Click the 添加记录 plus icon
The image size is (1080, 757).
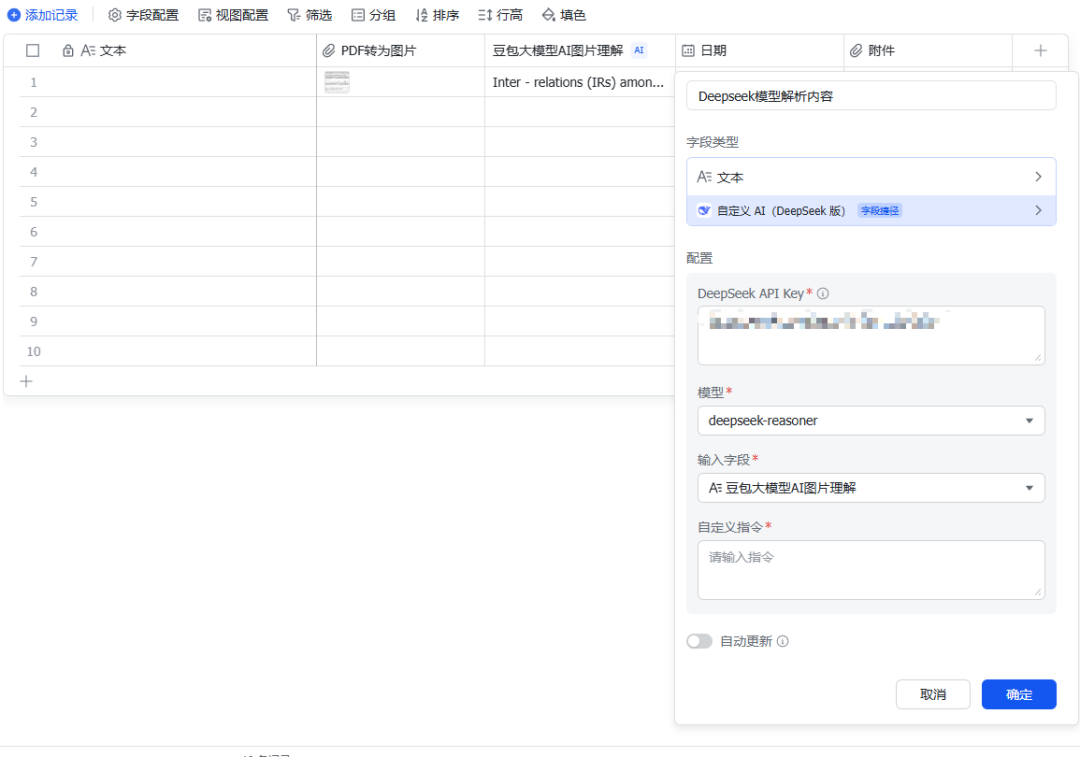(14, 14)
